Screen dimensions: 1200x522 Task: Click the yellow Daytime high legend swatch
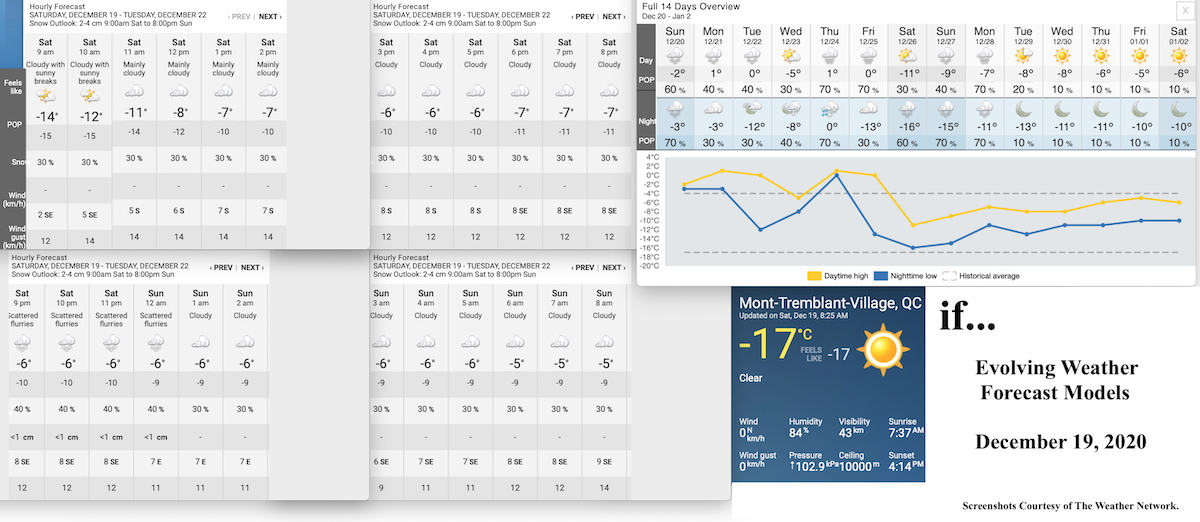pyautogui.click(x=814, y=275)
